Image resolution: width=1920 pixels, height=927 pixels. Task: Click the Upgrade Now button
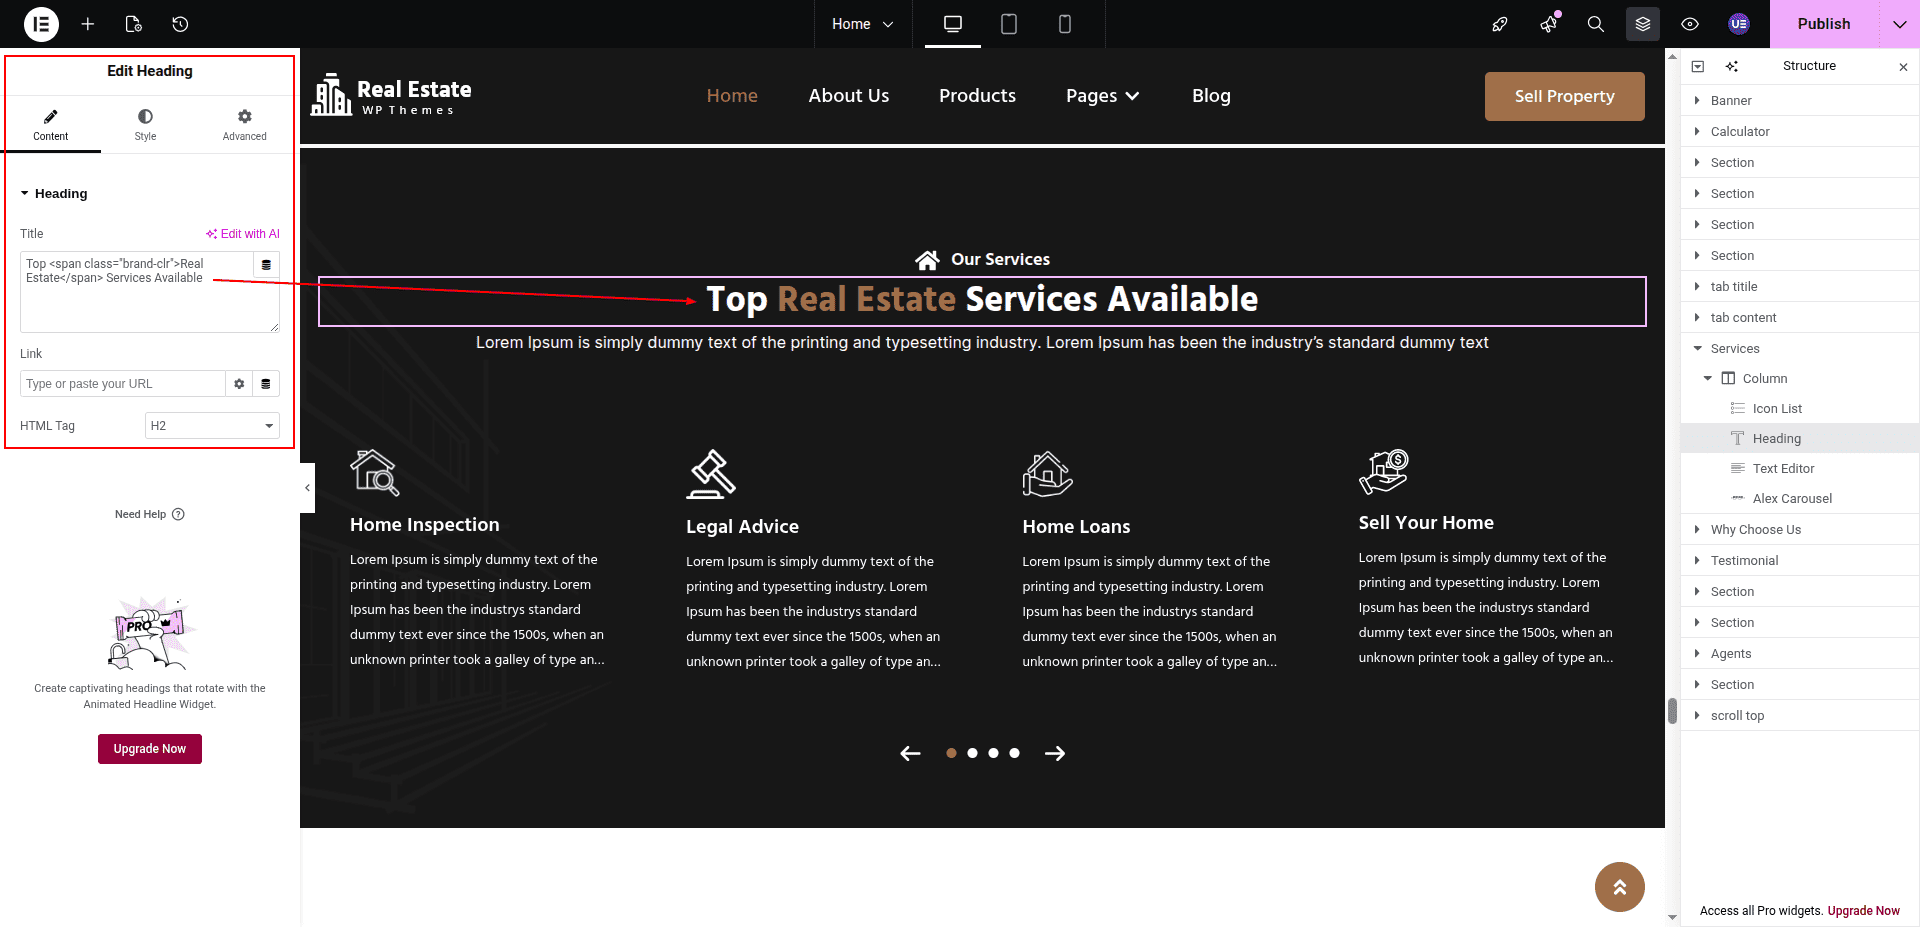[x=150, y=749]
